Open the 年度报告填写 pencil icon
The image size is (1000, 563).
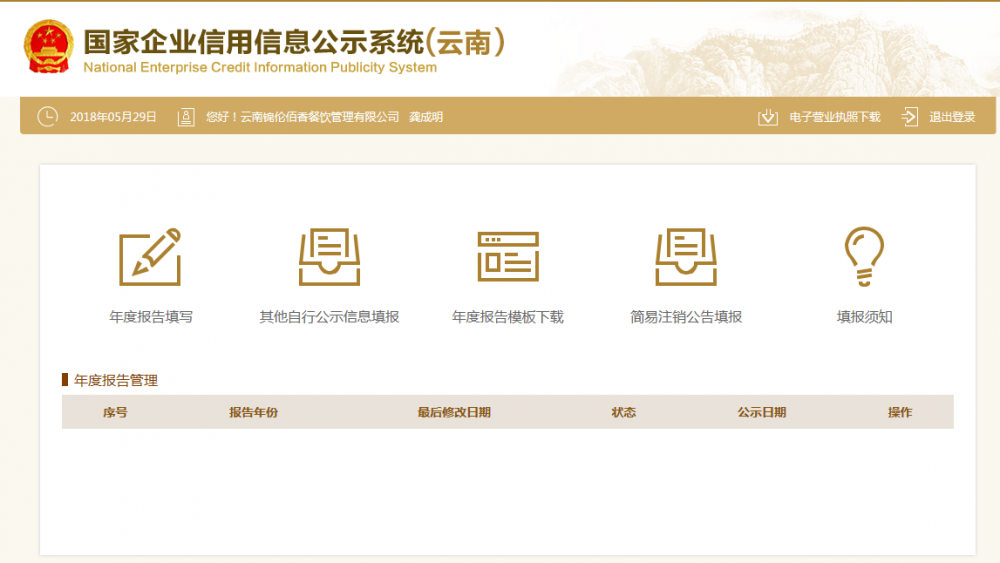[151, 256]
